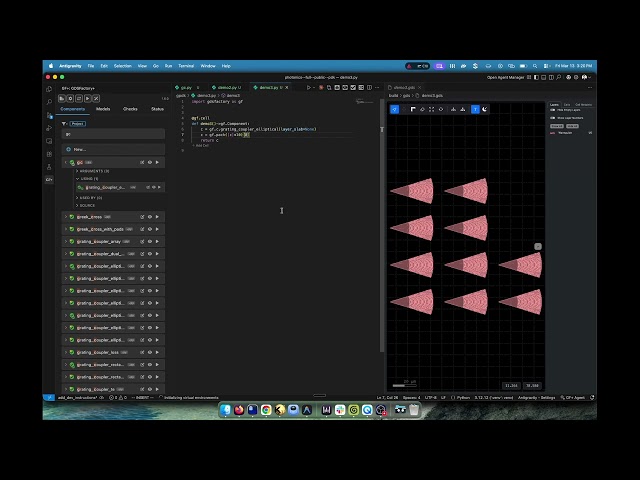This screenshot has width=640, height=480.
Task: Click the zoom-to-fit icon in GDS viewer
Action: pyautogui.click(x=431, y=109)
